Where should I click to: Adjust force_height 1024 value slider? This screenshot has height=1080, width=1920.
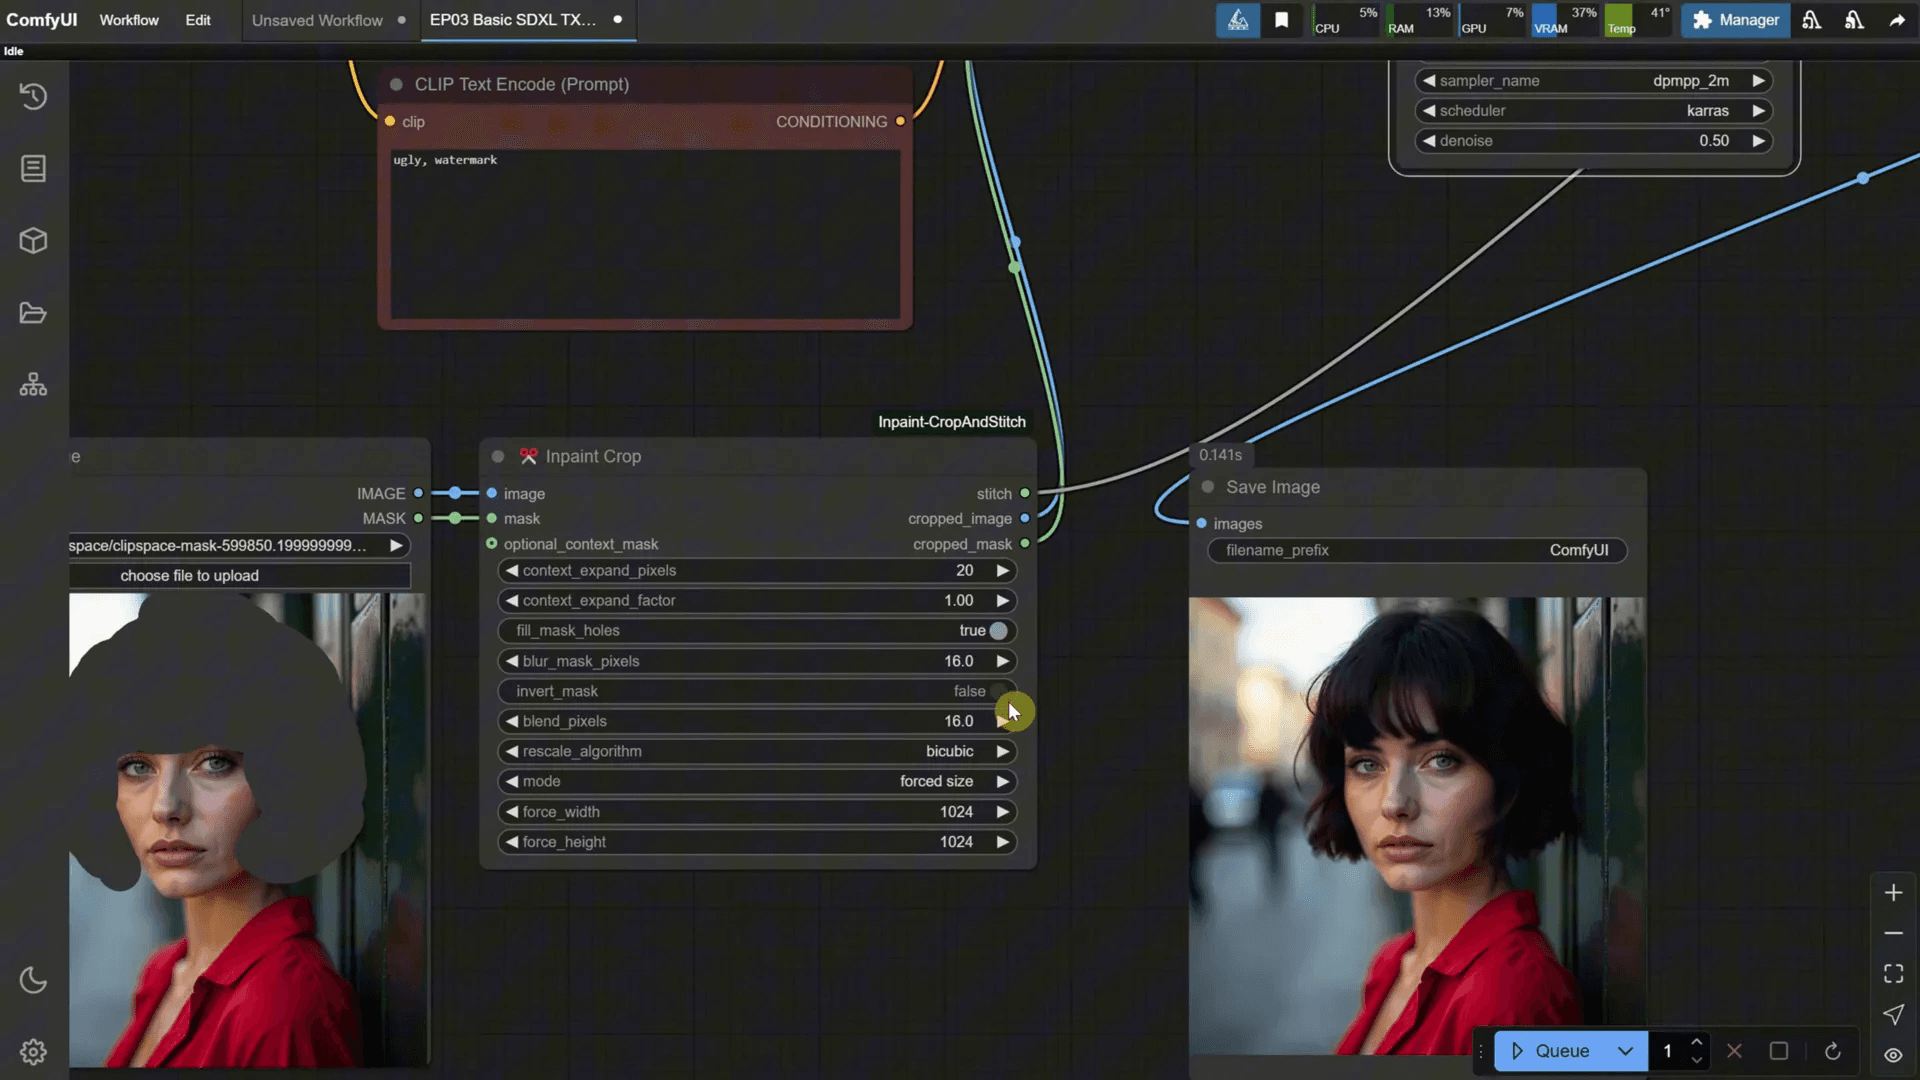pyautogui.click(x=757, y=842)
